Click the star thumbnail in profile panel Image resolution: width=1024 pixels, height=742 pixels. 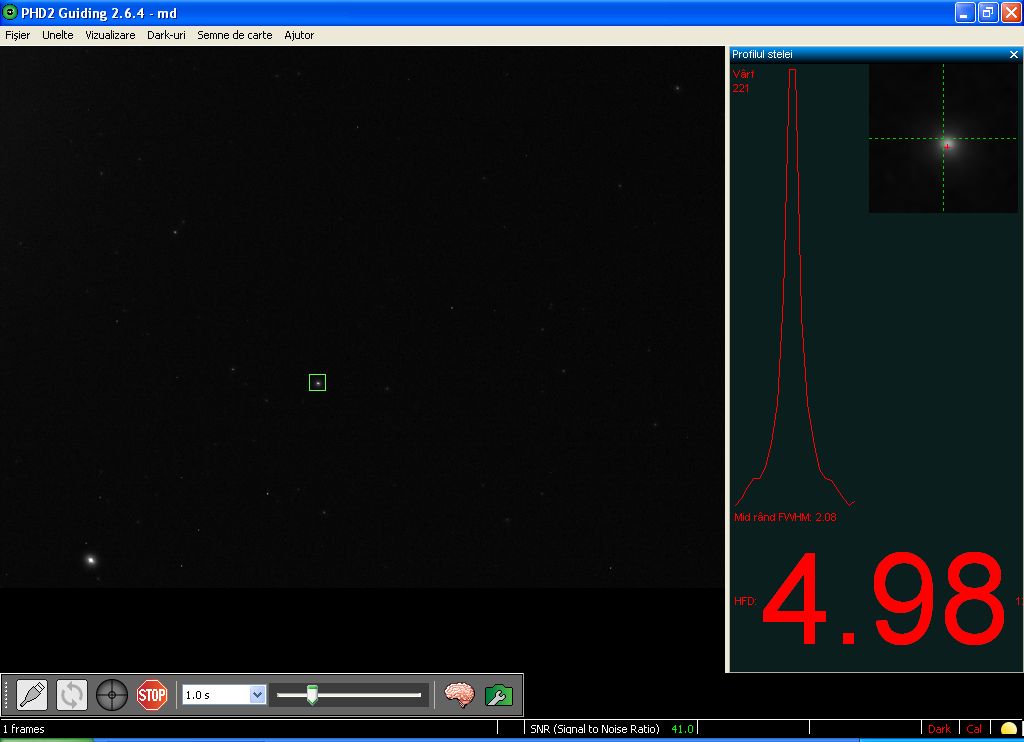pyautogui.click(x=943, y=139)
